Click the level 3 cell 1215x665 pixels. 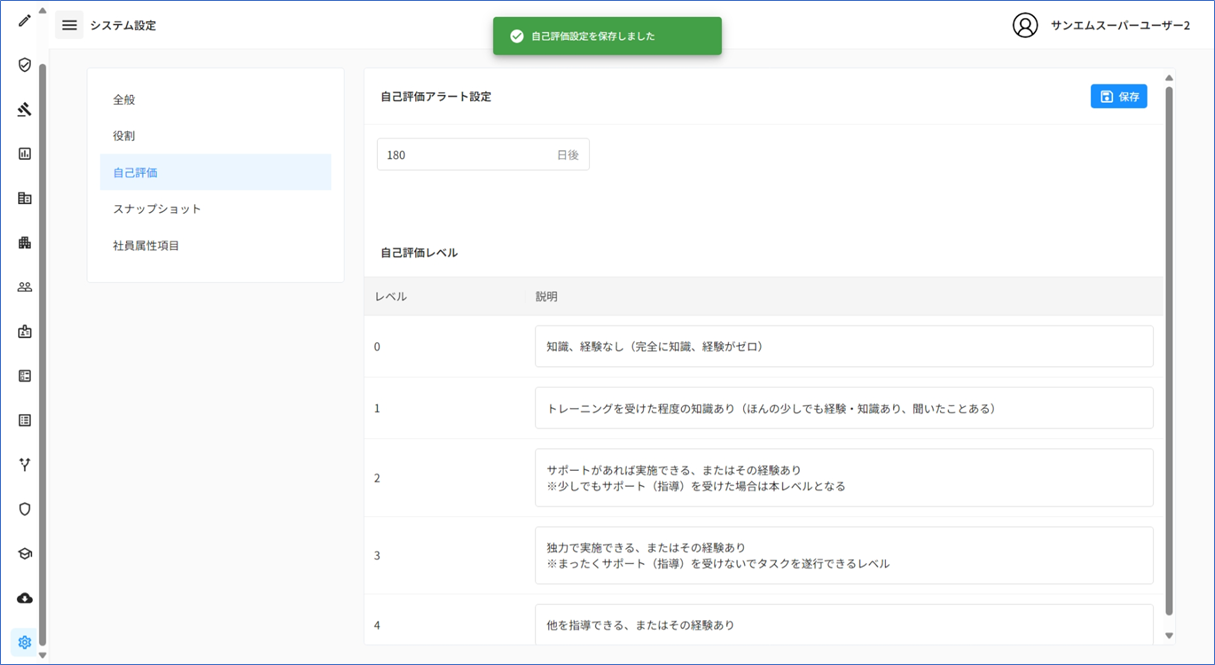pyautogui.click(x=377, y=556)
